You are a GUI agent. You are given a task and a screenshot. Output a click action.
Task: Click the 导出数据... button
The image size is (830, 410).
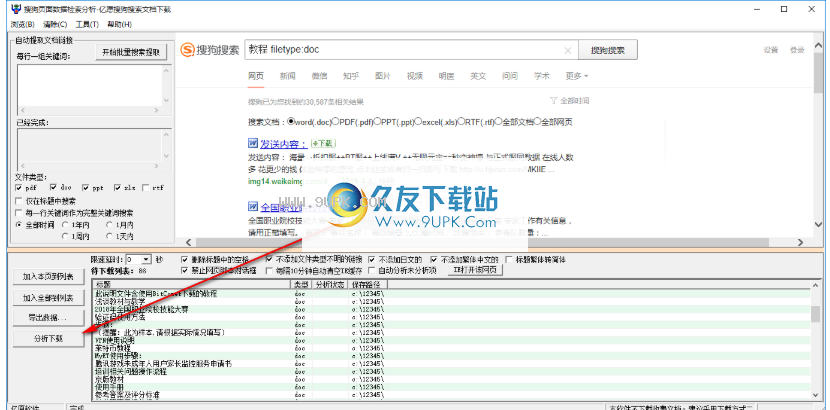(x=48, y=318)
